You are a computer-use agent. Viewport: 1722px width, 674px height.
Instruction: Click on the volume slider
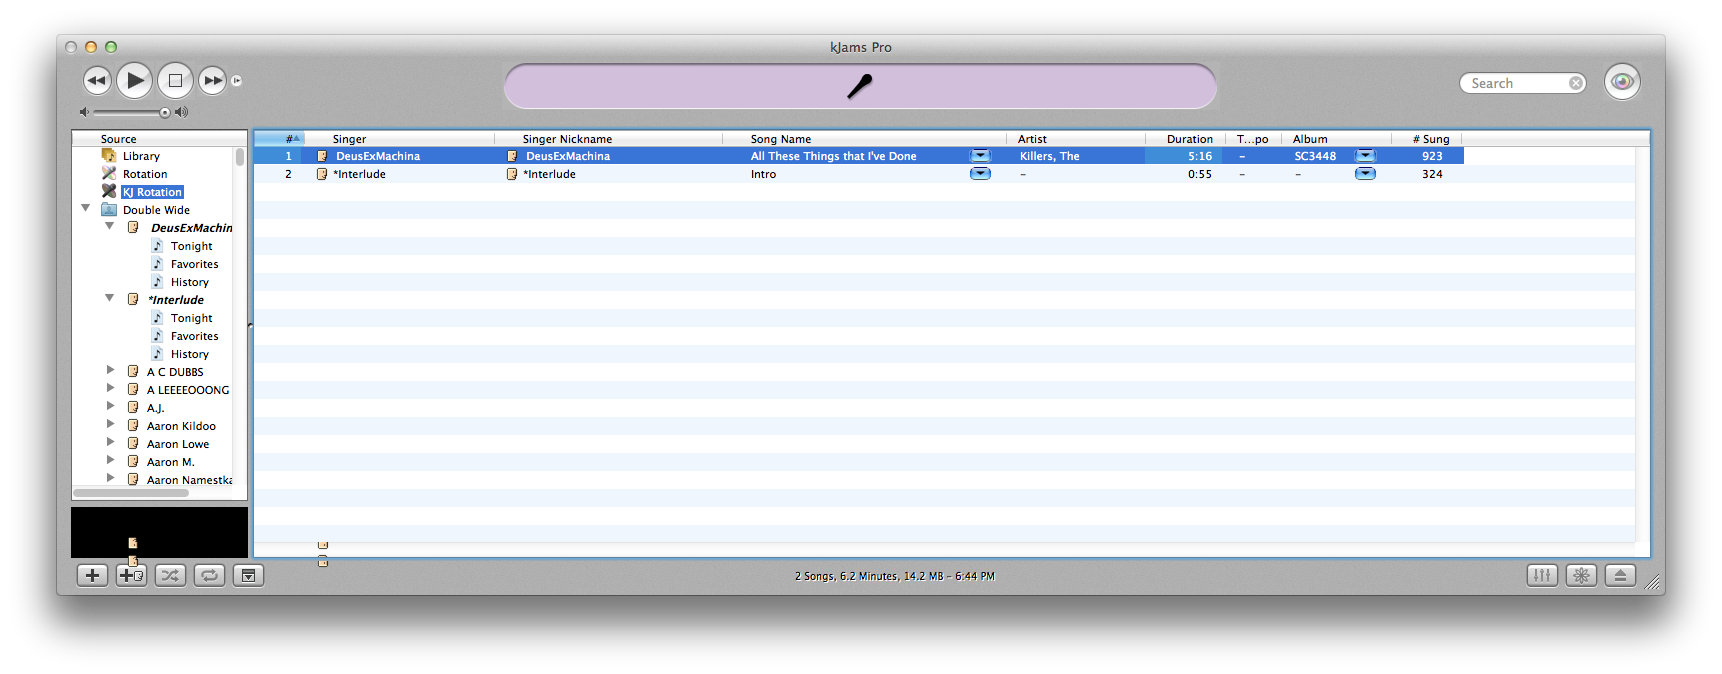(130, 112)
